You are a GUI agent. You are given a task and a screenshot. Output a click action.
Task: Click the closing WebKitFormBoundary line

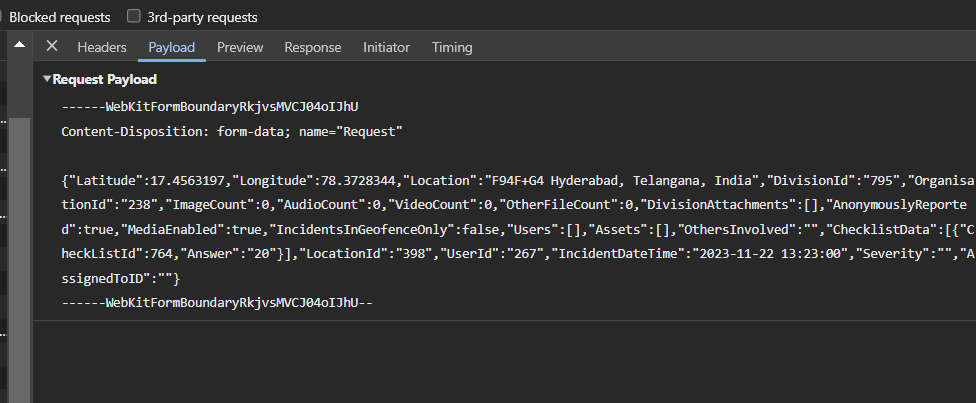point(216,302)
